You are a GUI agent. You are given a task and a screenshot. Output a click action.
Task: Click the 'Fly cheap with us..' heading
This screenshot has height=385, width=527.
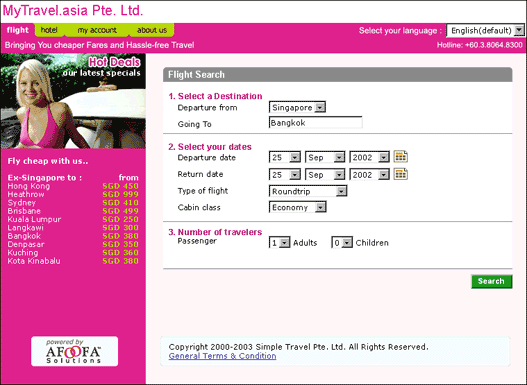(48, 161)
